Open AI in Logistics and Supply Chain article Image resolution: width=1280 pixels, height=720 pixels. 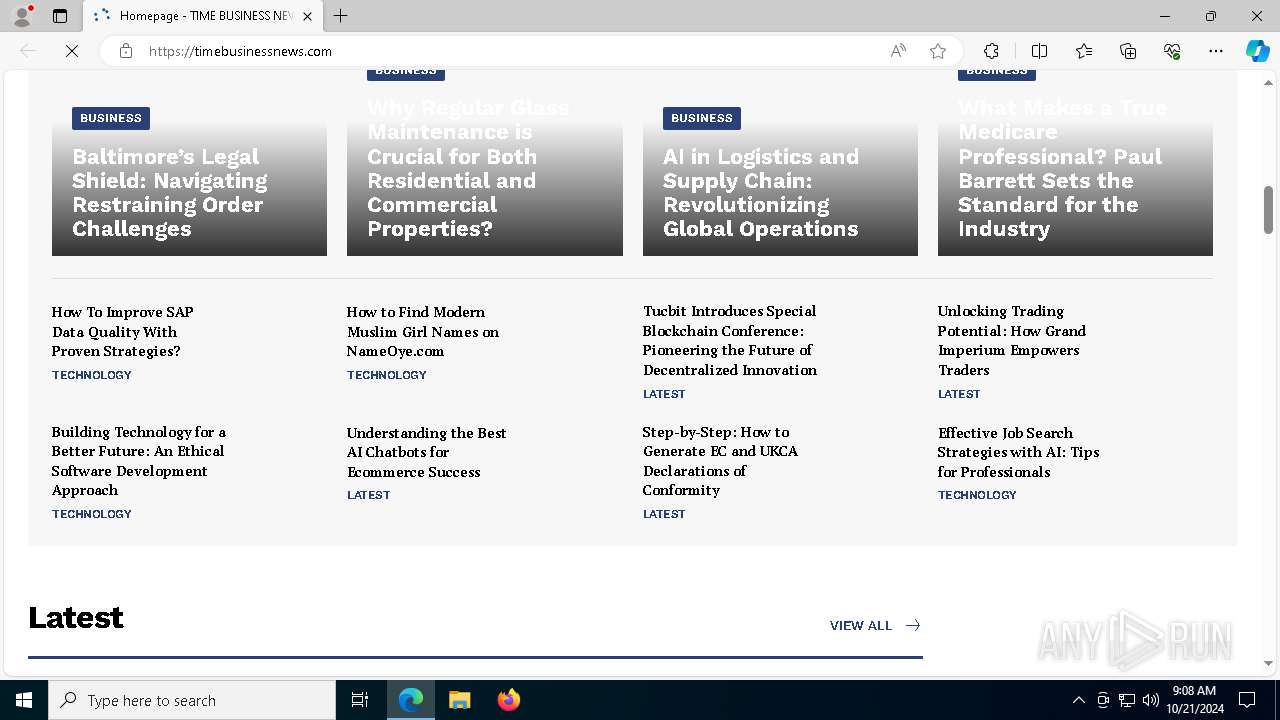761,193
